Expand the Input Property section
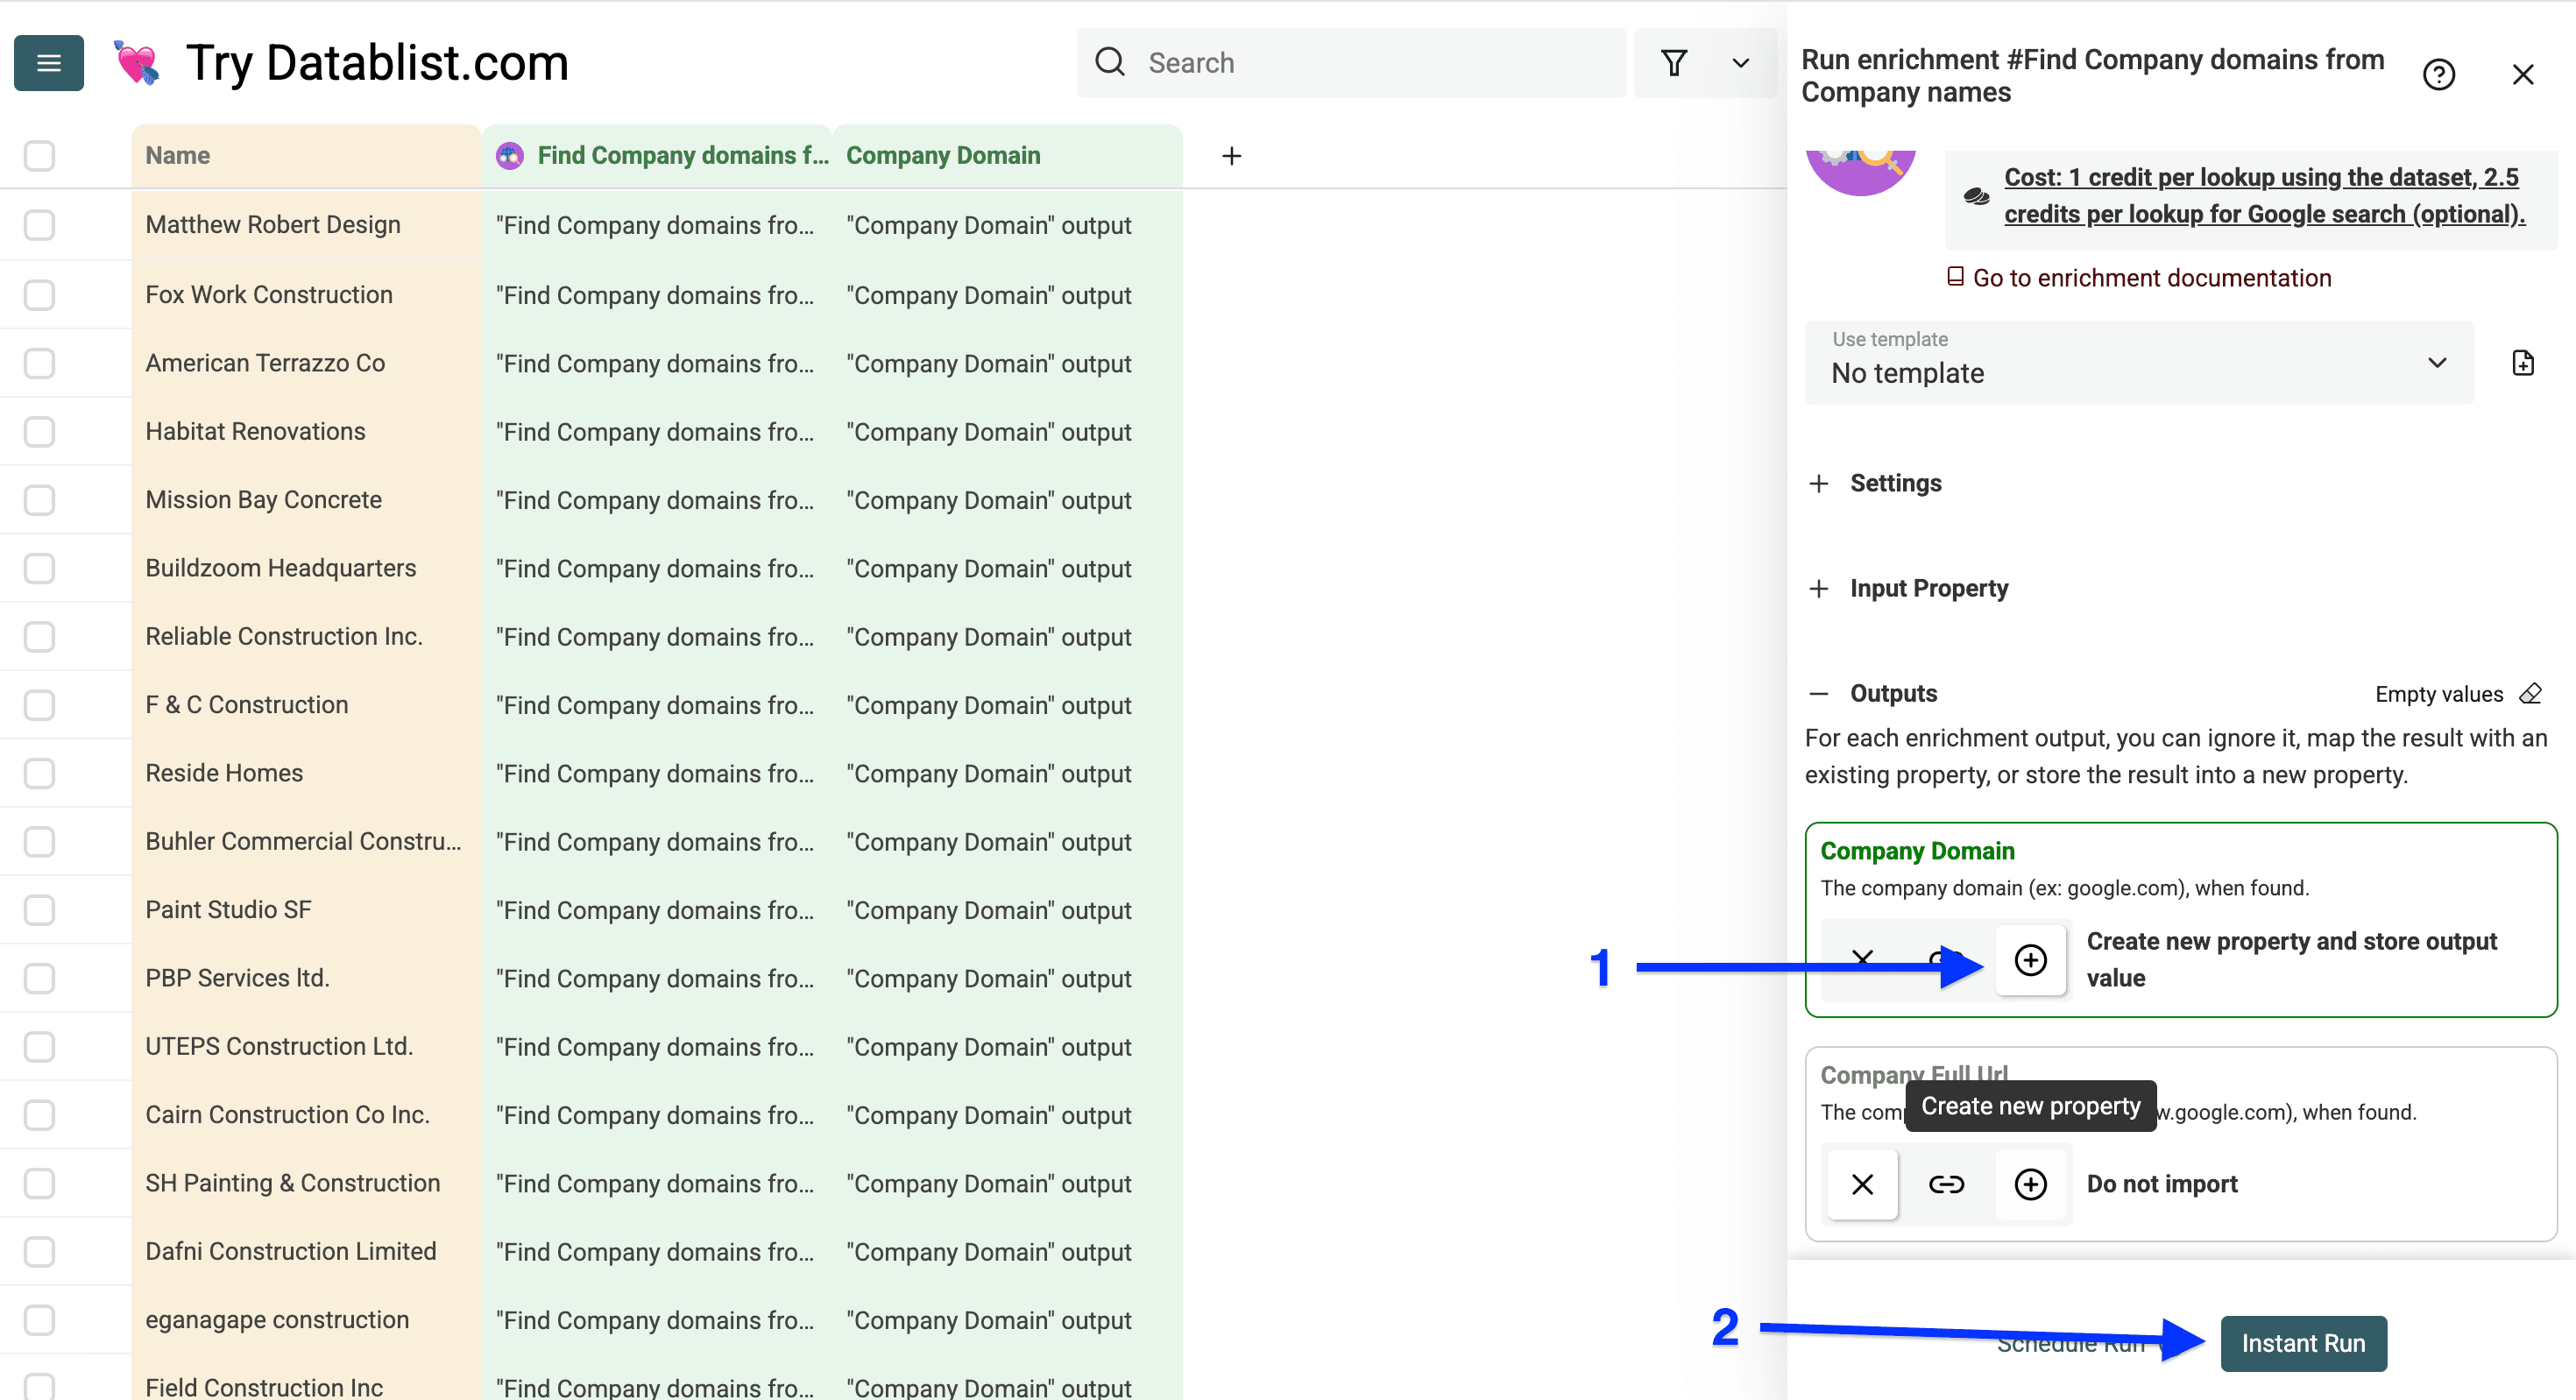 tap(1927, 588)
